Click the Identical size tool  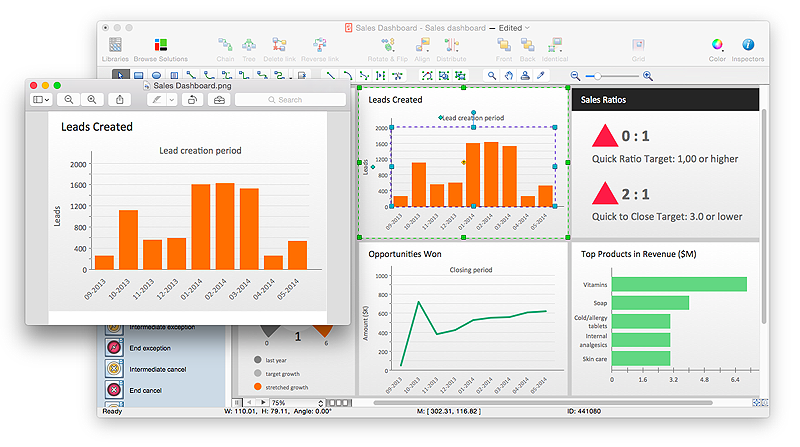click(555, 49)
